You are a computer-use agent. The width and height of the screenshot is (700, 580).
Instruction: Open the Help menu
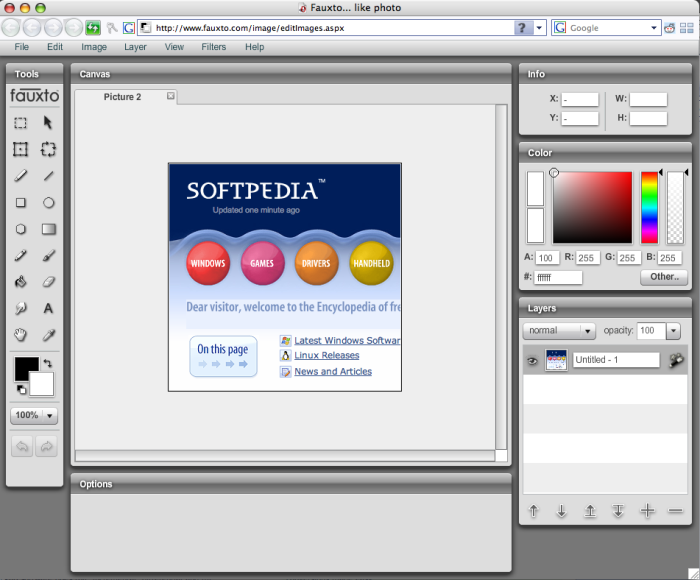[x=254, y=47]
